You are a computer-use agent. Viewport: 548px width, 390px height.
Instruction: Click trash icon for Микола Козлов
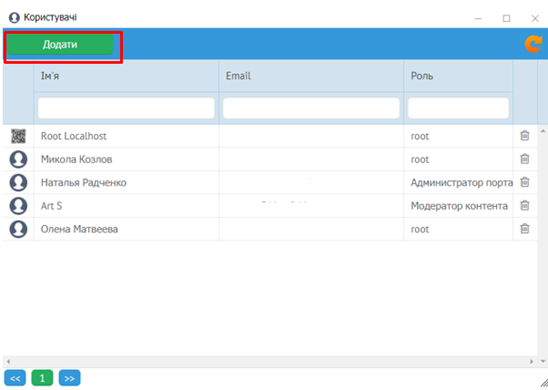[525, 159]
